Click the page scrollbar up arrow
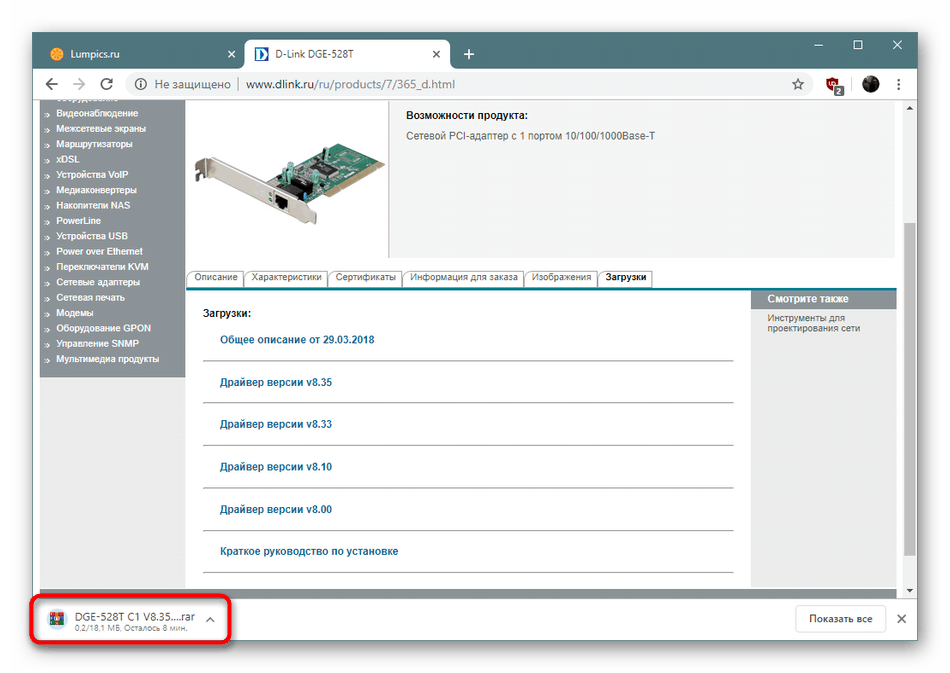 click(x=909, y=108)
